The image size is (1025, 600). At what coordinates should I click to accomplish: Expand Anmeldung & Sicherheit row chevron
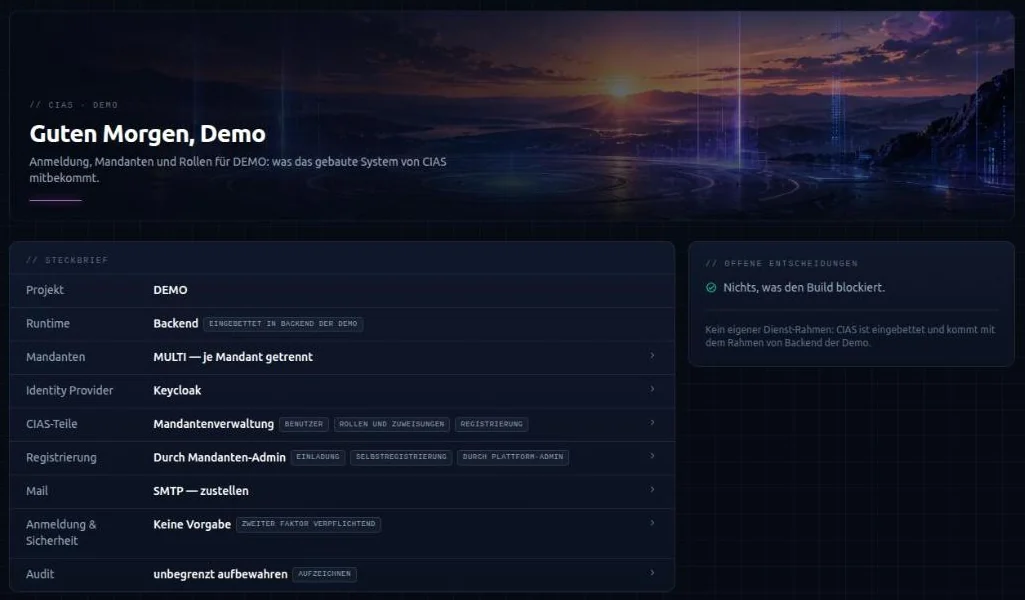(x=652, y=523)
